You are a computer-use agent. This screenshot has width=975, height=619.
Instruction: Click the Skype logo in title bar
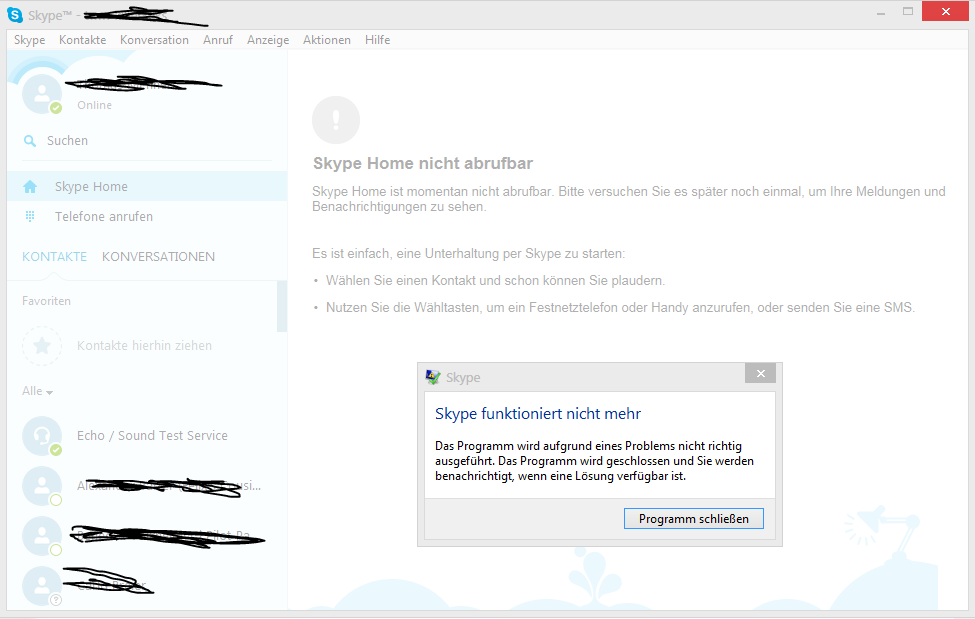point(14,14)
